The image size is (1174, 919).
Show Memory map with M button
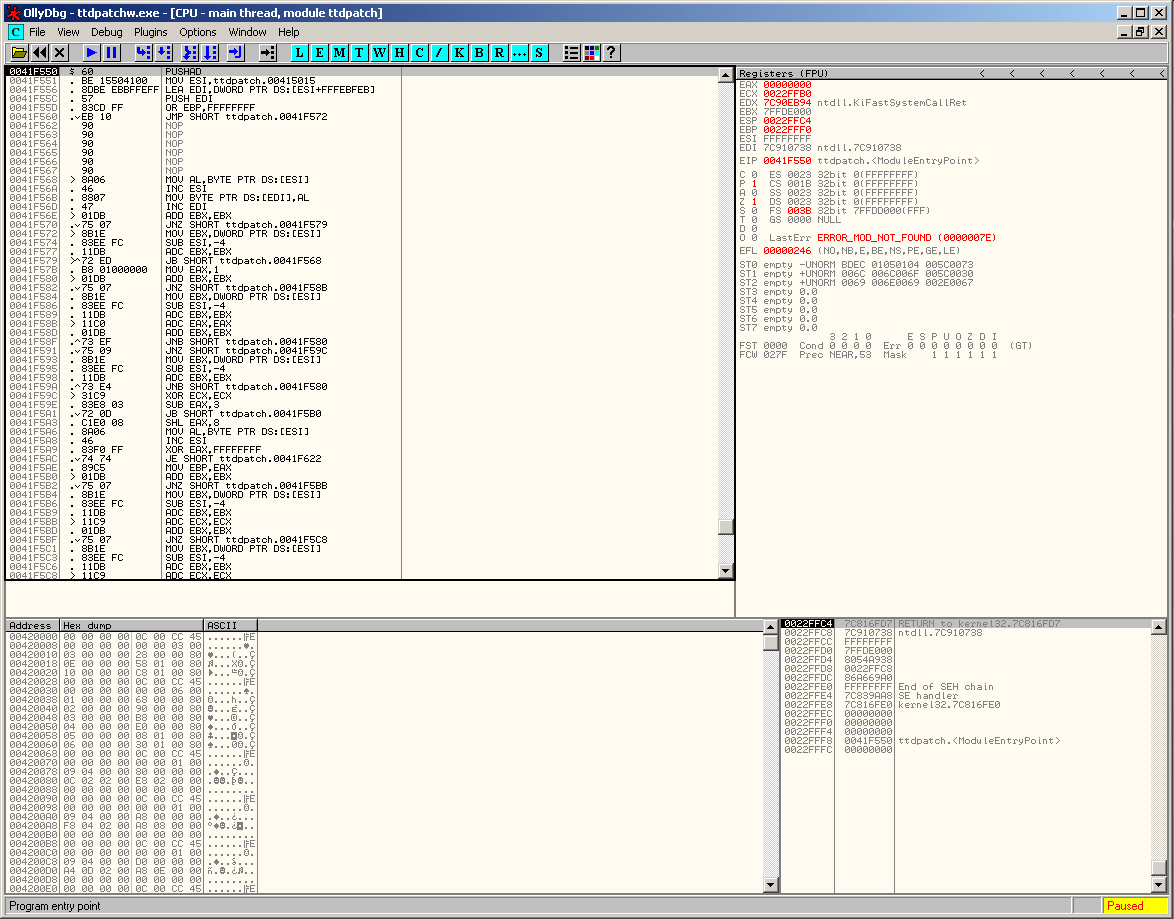pyautogui.click(x=340, y=52)
